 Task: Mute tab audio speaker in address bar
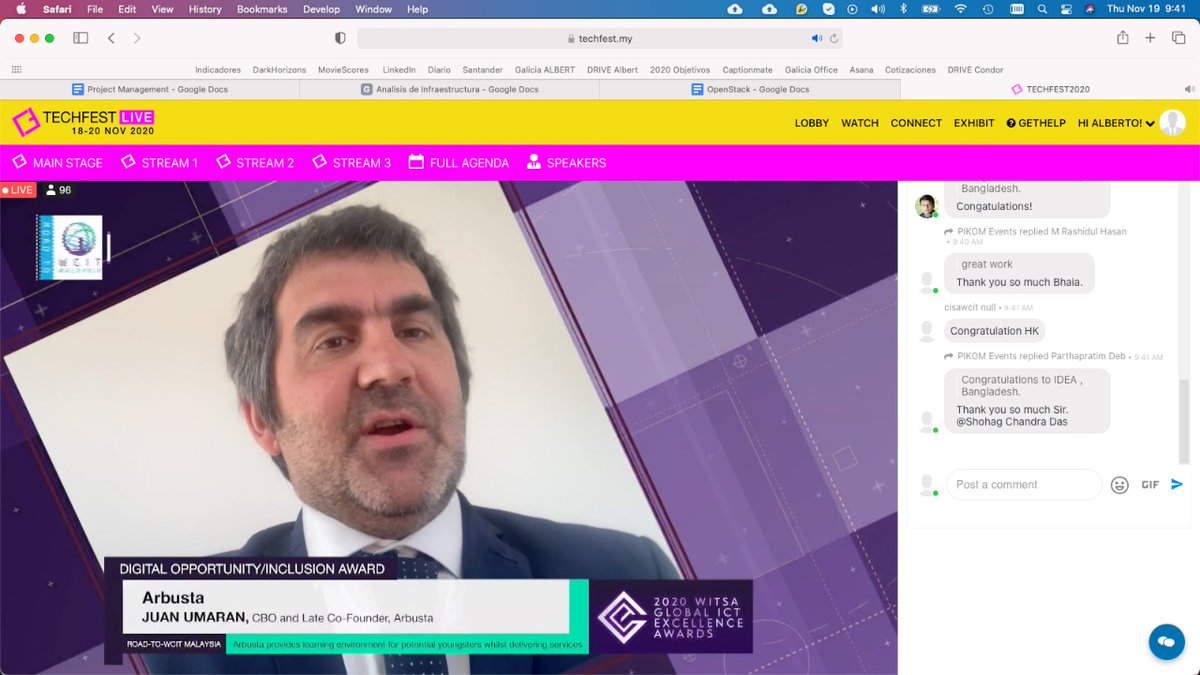[817, 38]
